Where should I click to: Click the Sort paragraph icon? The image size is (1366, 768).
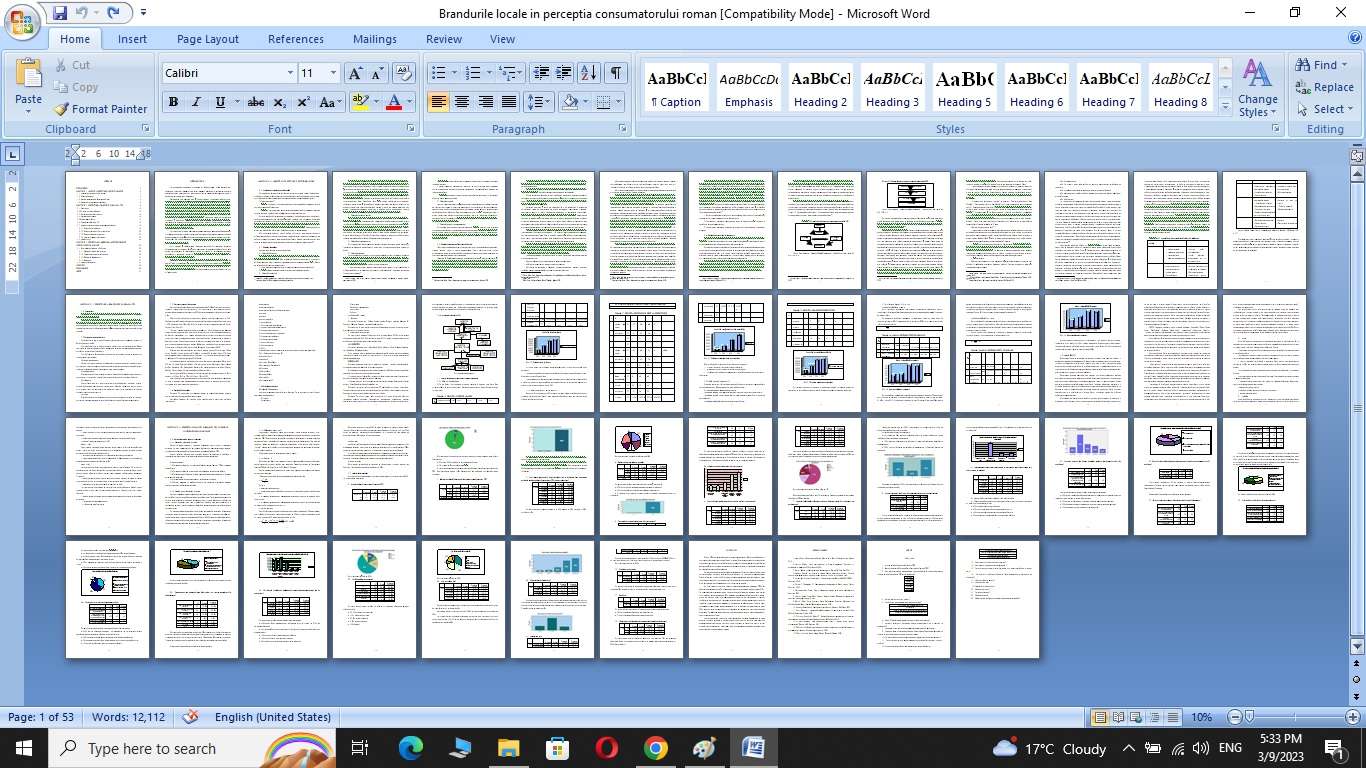tap(589, 73)
